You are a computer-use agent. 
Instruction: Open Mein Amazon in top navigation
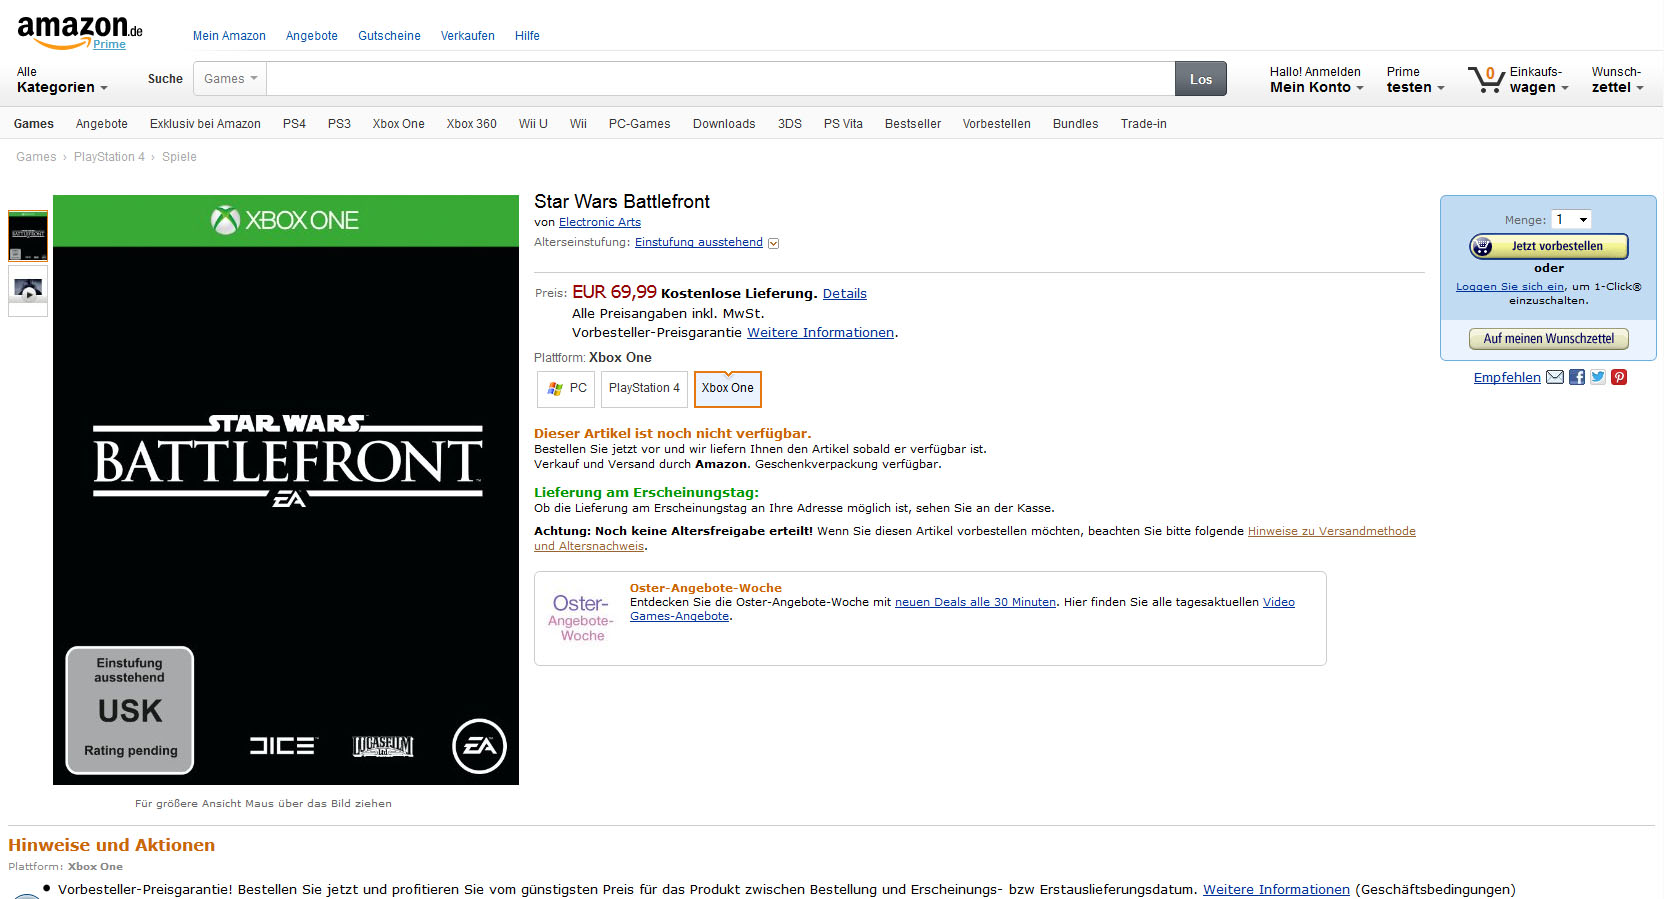pos(229,36)
